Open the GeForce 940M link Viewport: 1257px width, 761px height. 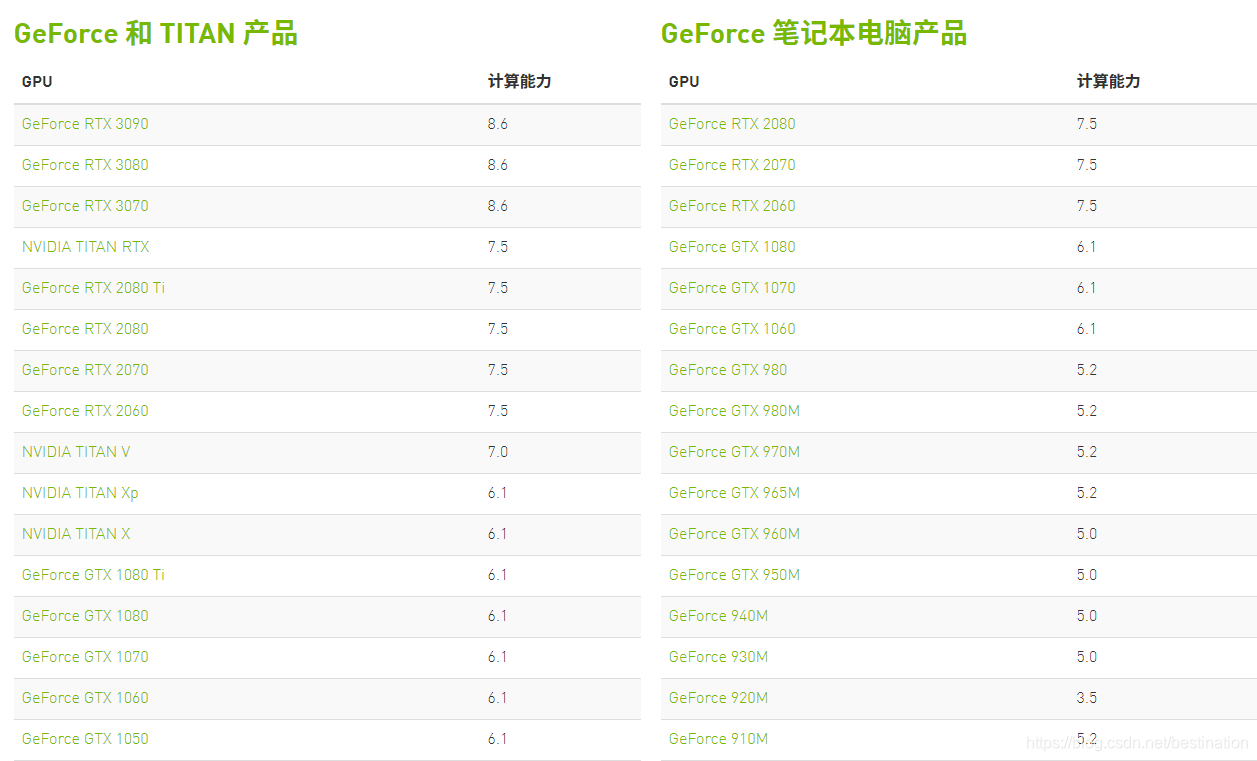[718, 616]
